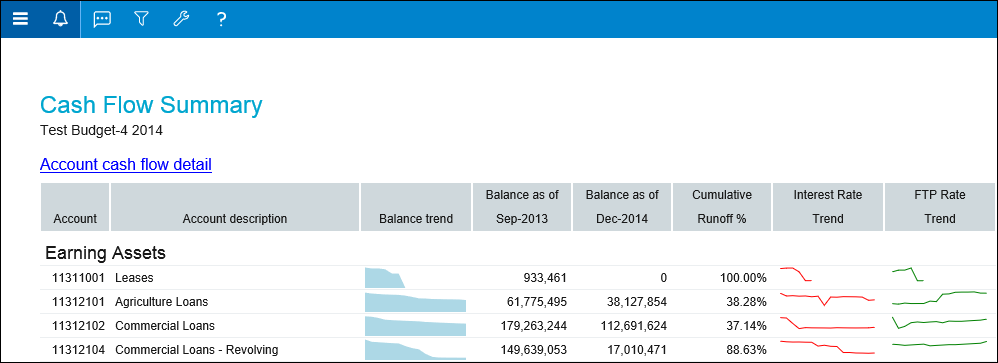The width and height of the screenshot is (998, 363).
Task: Click Commercial Loans - Revolving balance trend chart
Action: [x=416, y=350]
